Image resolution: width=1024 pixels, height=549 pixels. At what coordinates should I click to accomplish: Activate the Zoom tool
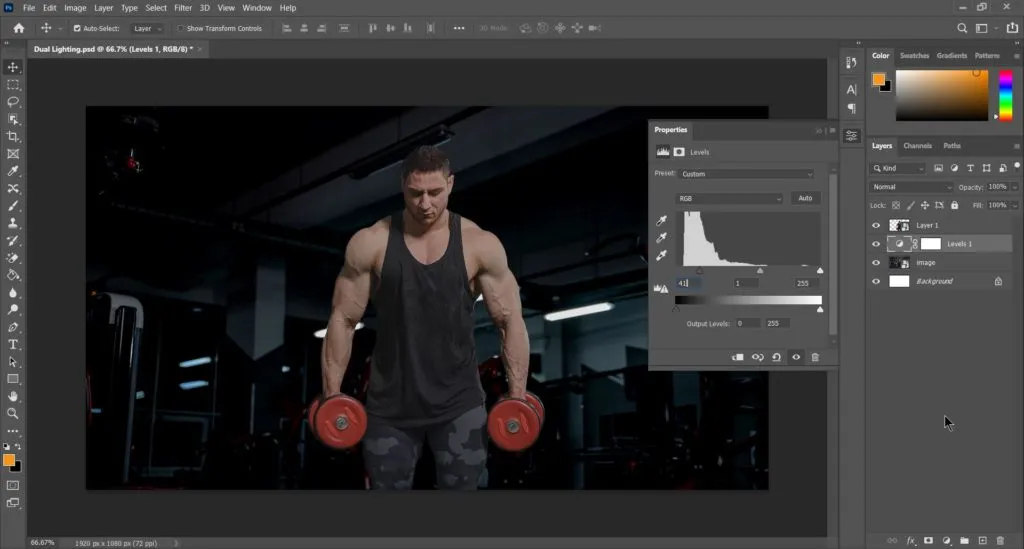click(x=13, y=413)
